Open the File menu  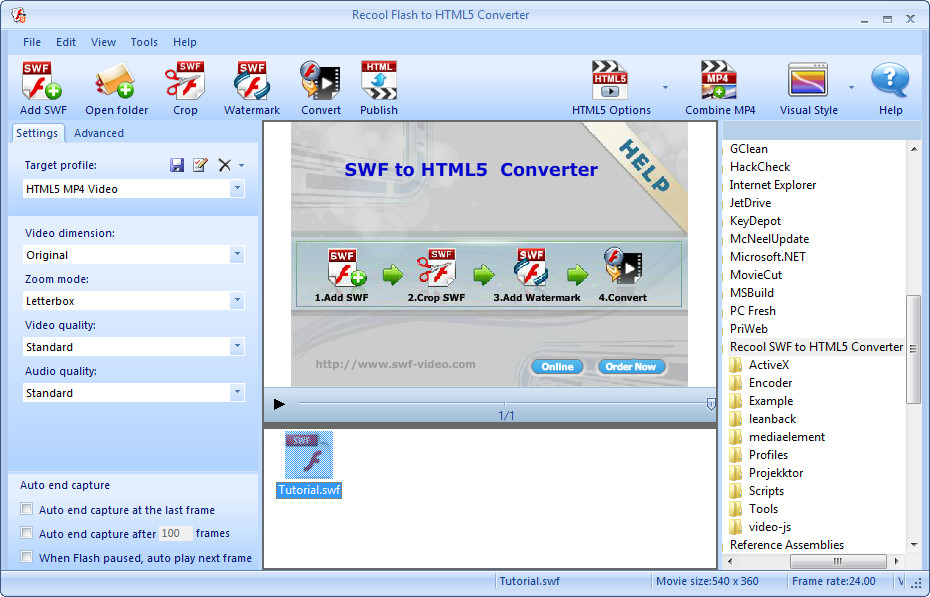tap(32, 42)
